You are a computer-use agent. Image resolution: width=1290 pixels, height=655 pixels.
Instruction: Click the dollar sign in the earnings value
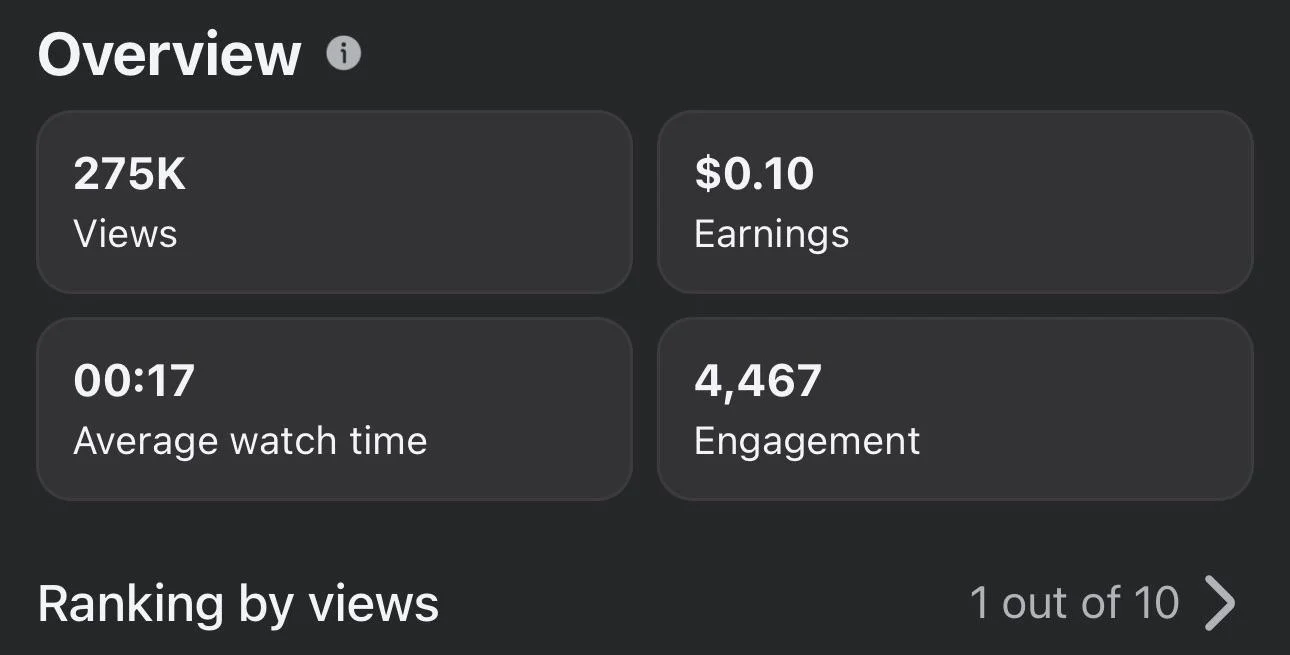(x=707, y=174)
